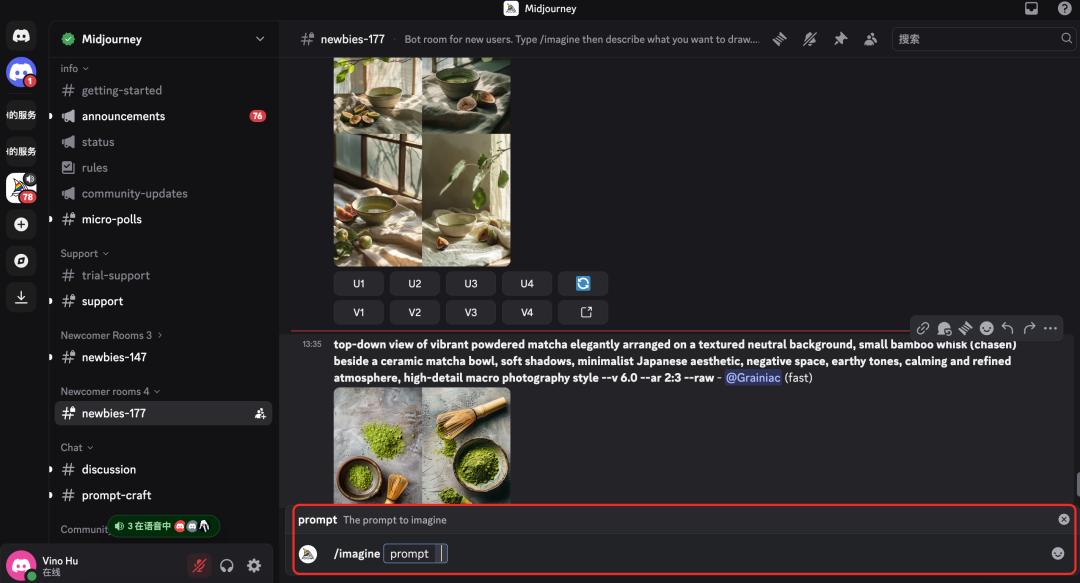The width and height of the screenshot is (1080, 583).
Task: Open image on web external link button
Action: [x=583, y=312]
